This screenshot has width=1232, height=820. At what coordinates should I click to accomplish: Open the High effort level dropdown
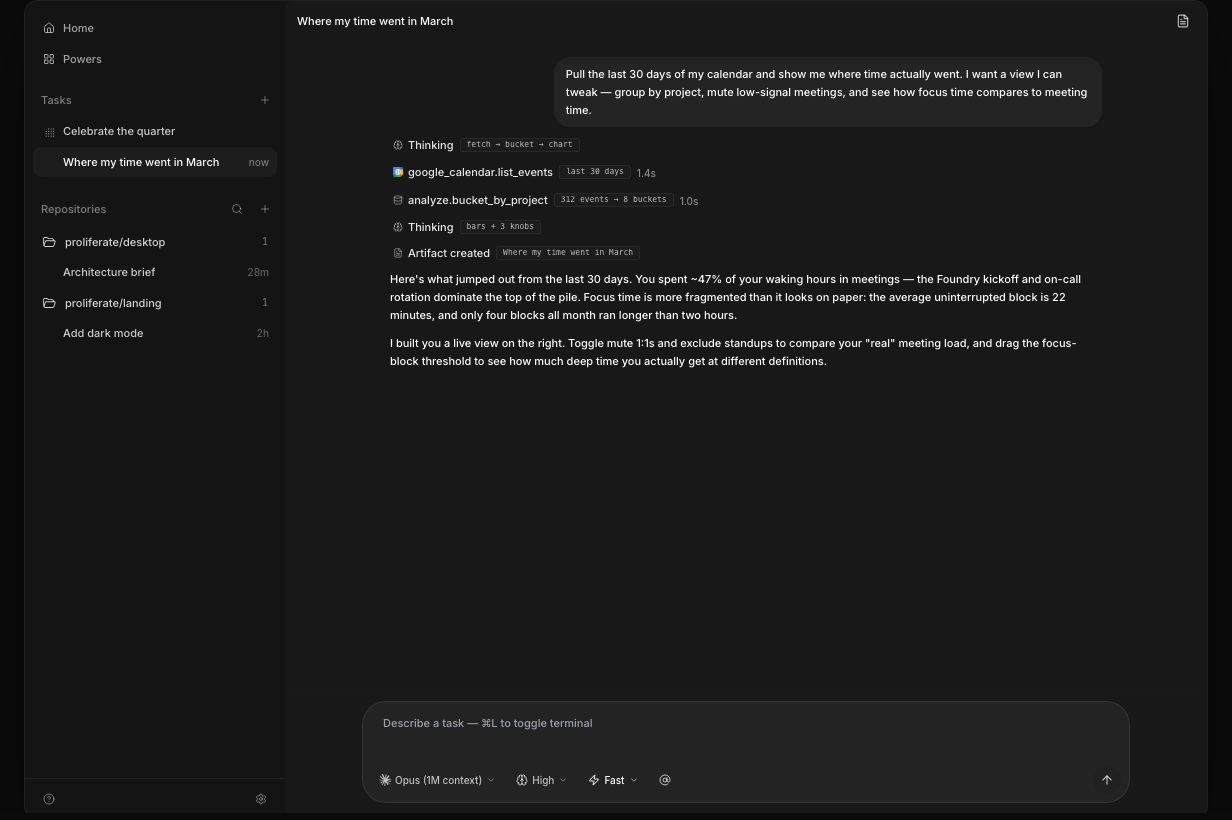pyautogui.click(x=541, y=780)
